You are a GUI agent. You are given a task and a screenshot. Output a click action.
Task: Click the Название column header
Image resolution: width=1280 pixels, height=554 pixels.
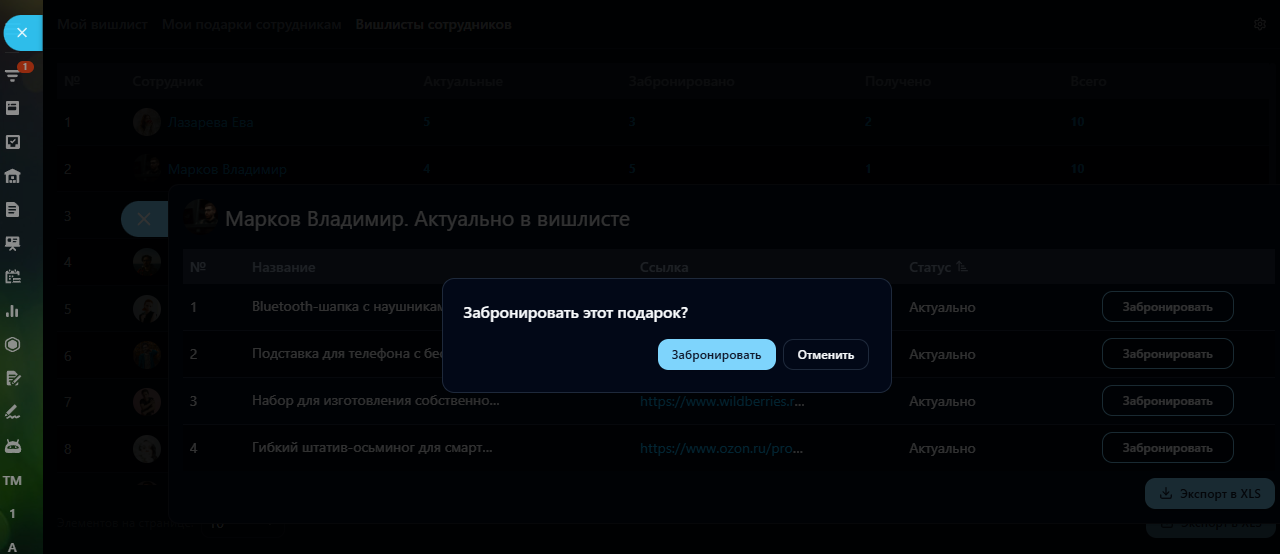coord(284,267)
